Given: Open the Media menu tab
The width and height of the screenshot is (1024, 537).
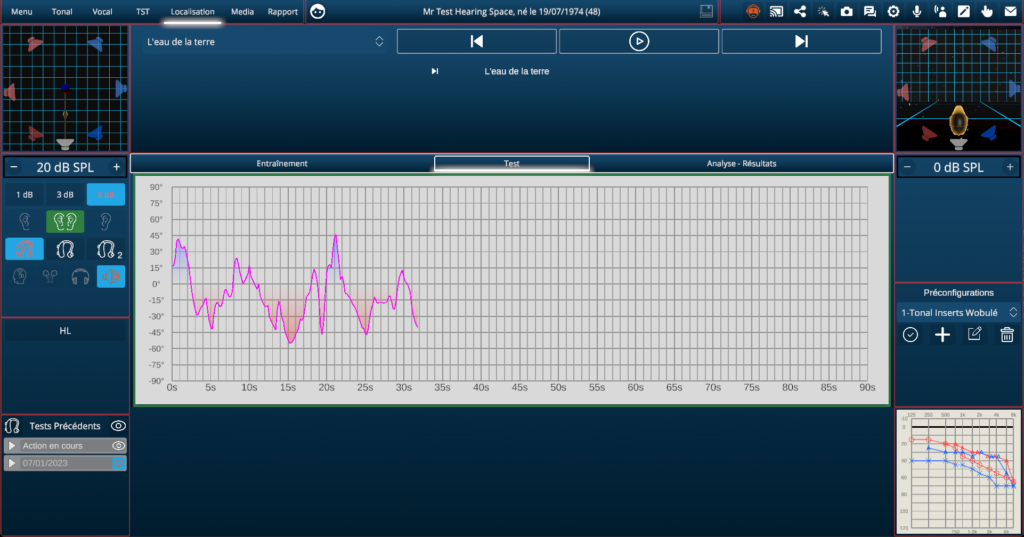Looking at the screenshot, I should [242, 12].
